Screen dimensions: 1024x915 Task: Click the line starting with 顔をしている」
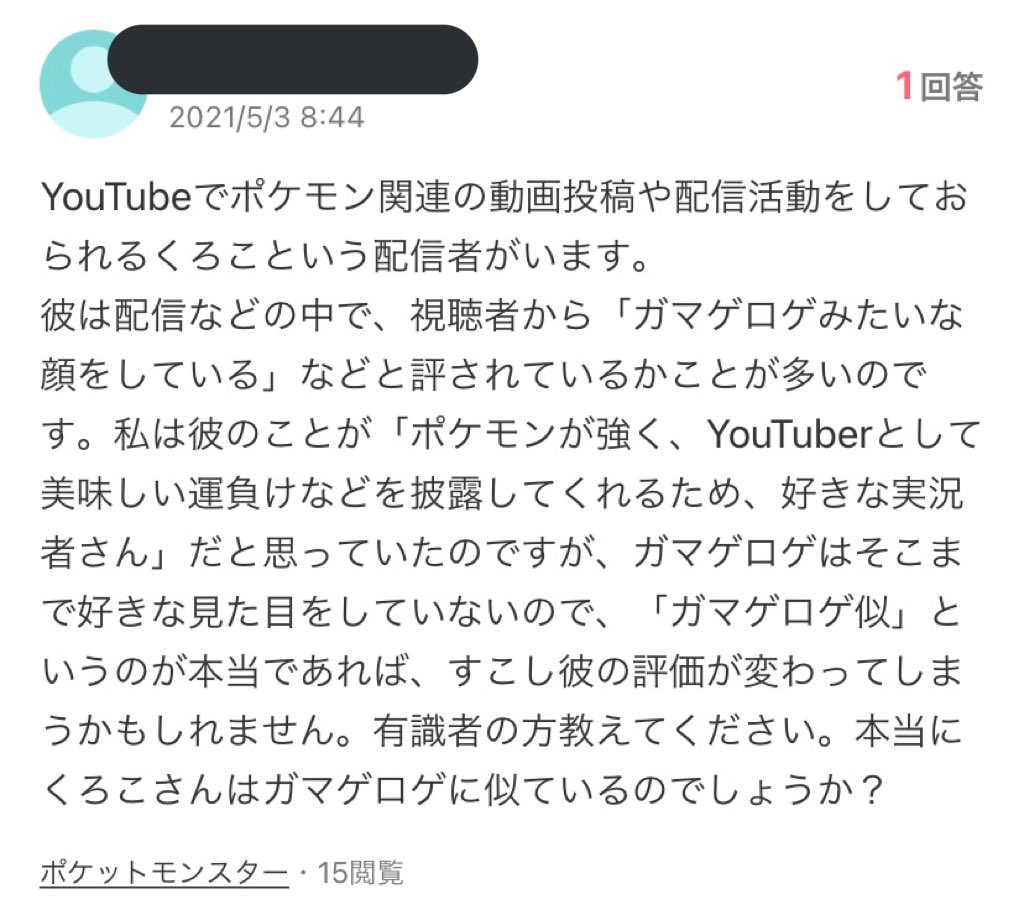tap(484, 375)
